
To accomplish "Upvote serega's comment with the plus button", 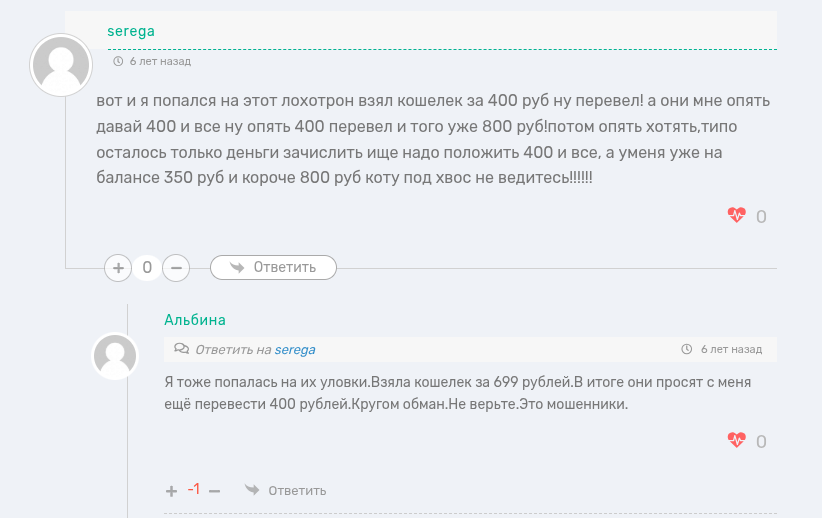I will point(118,267).
